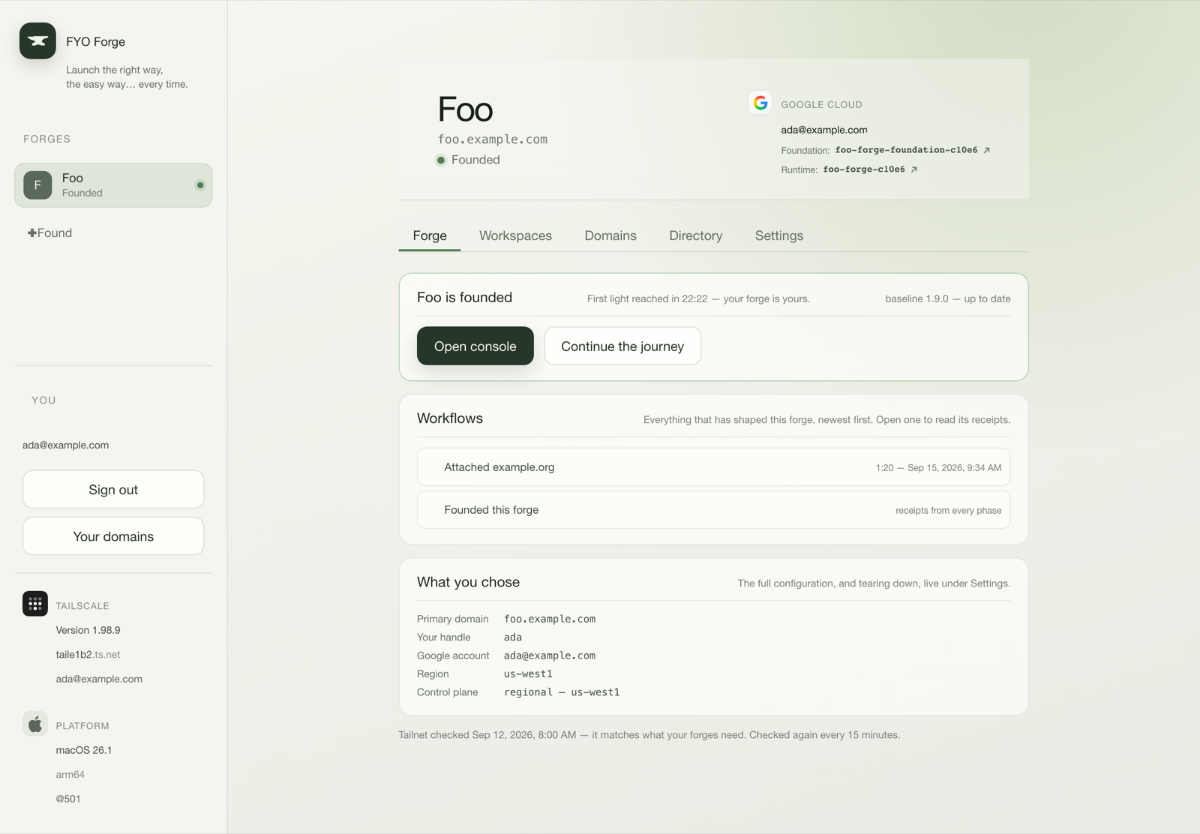The height and width of the screenshot is (834, 1200).
Task: Click the '1:20 — Sep 15, 2026, 9:34 AM' timestamp
Action: 938,468
